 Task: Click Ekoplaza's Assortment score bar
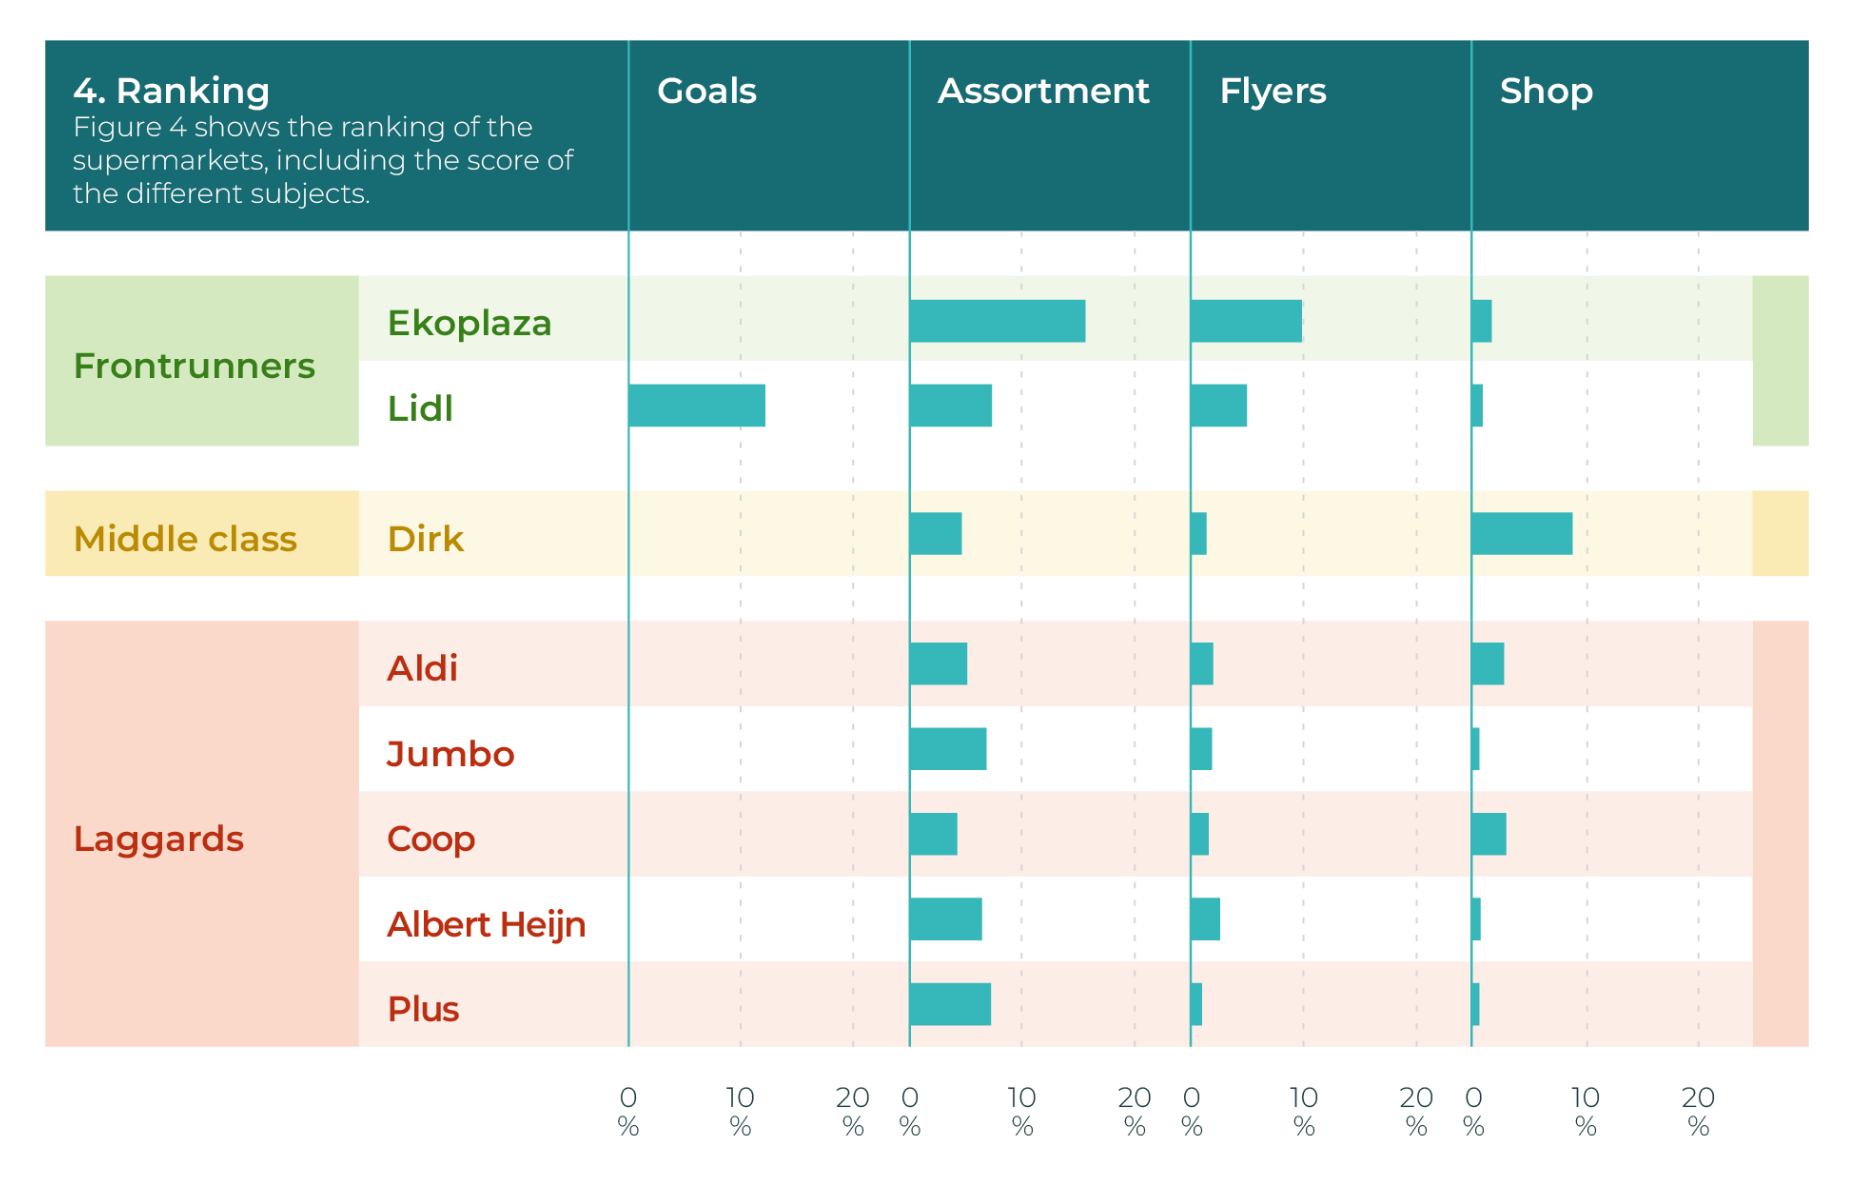997,321
